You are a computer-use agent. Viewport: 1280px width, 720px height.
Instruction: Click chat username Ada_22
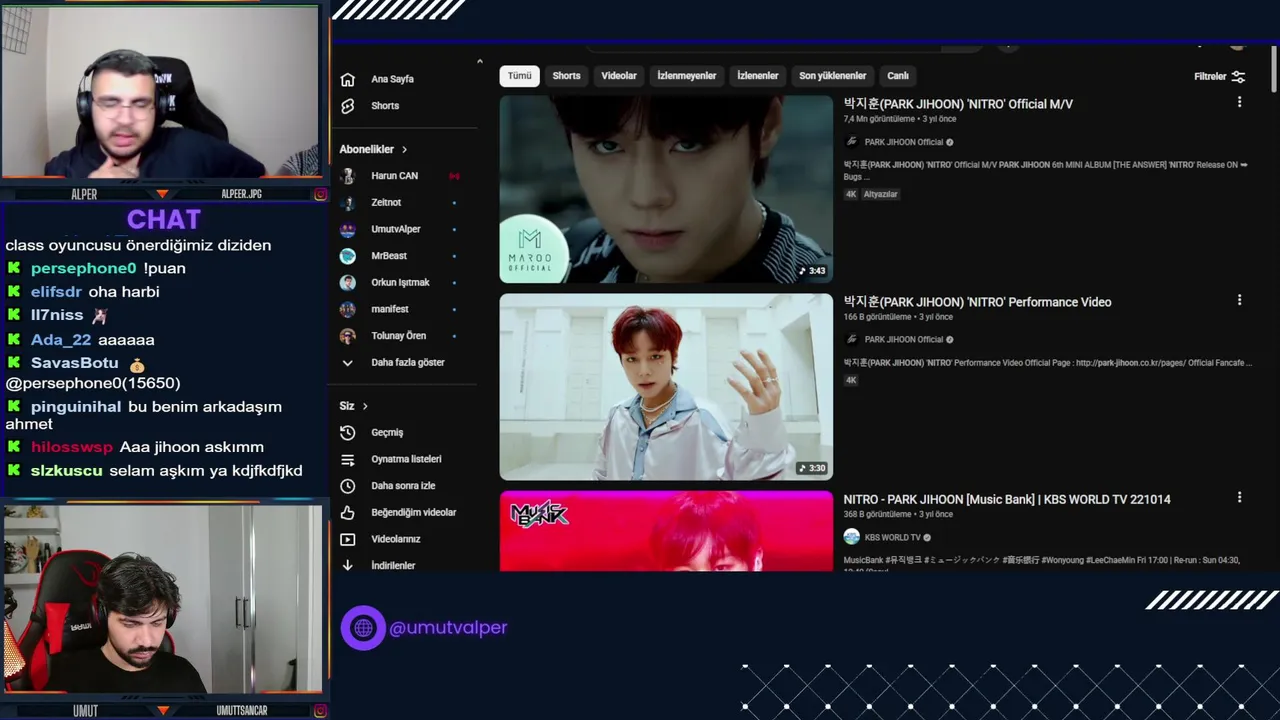pyautogui.click(x=61, y=340)
